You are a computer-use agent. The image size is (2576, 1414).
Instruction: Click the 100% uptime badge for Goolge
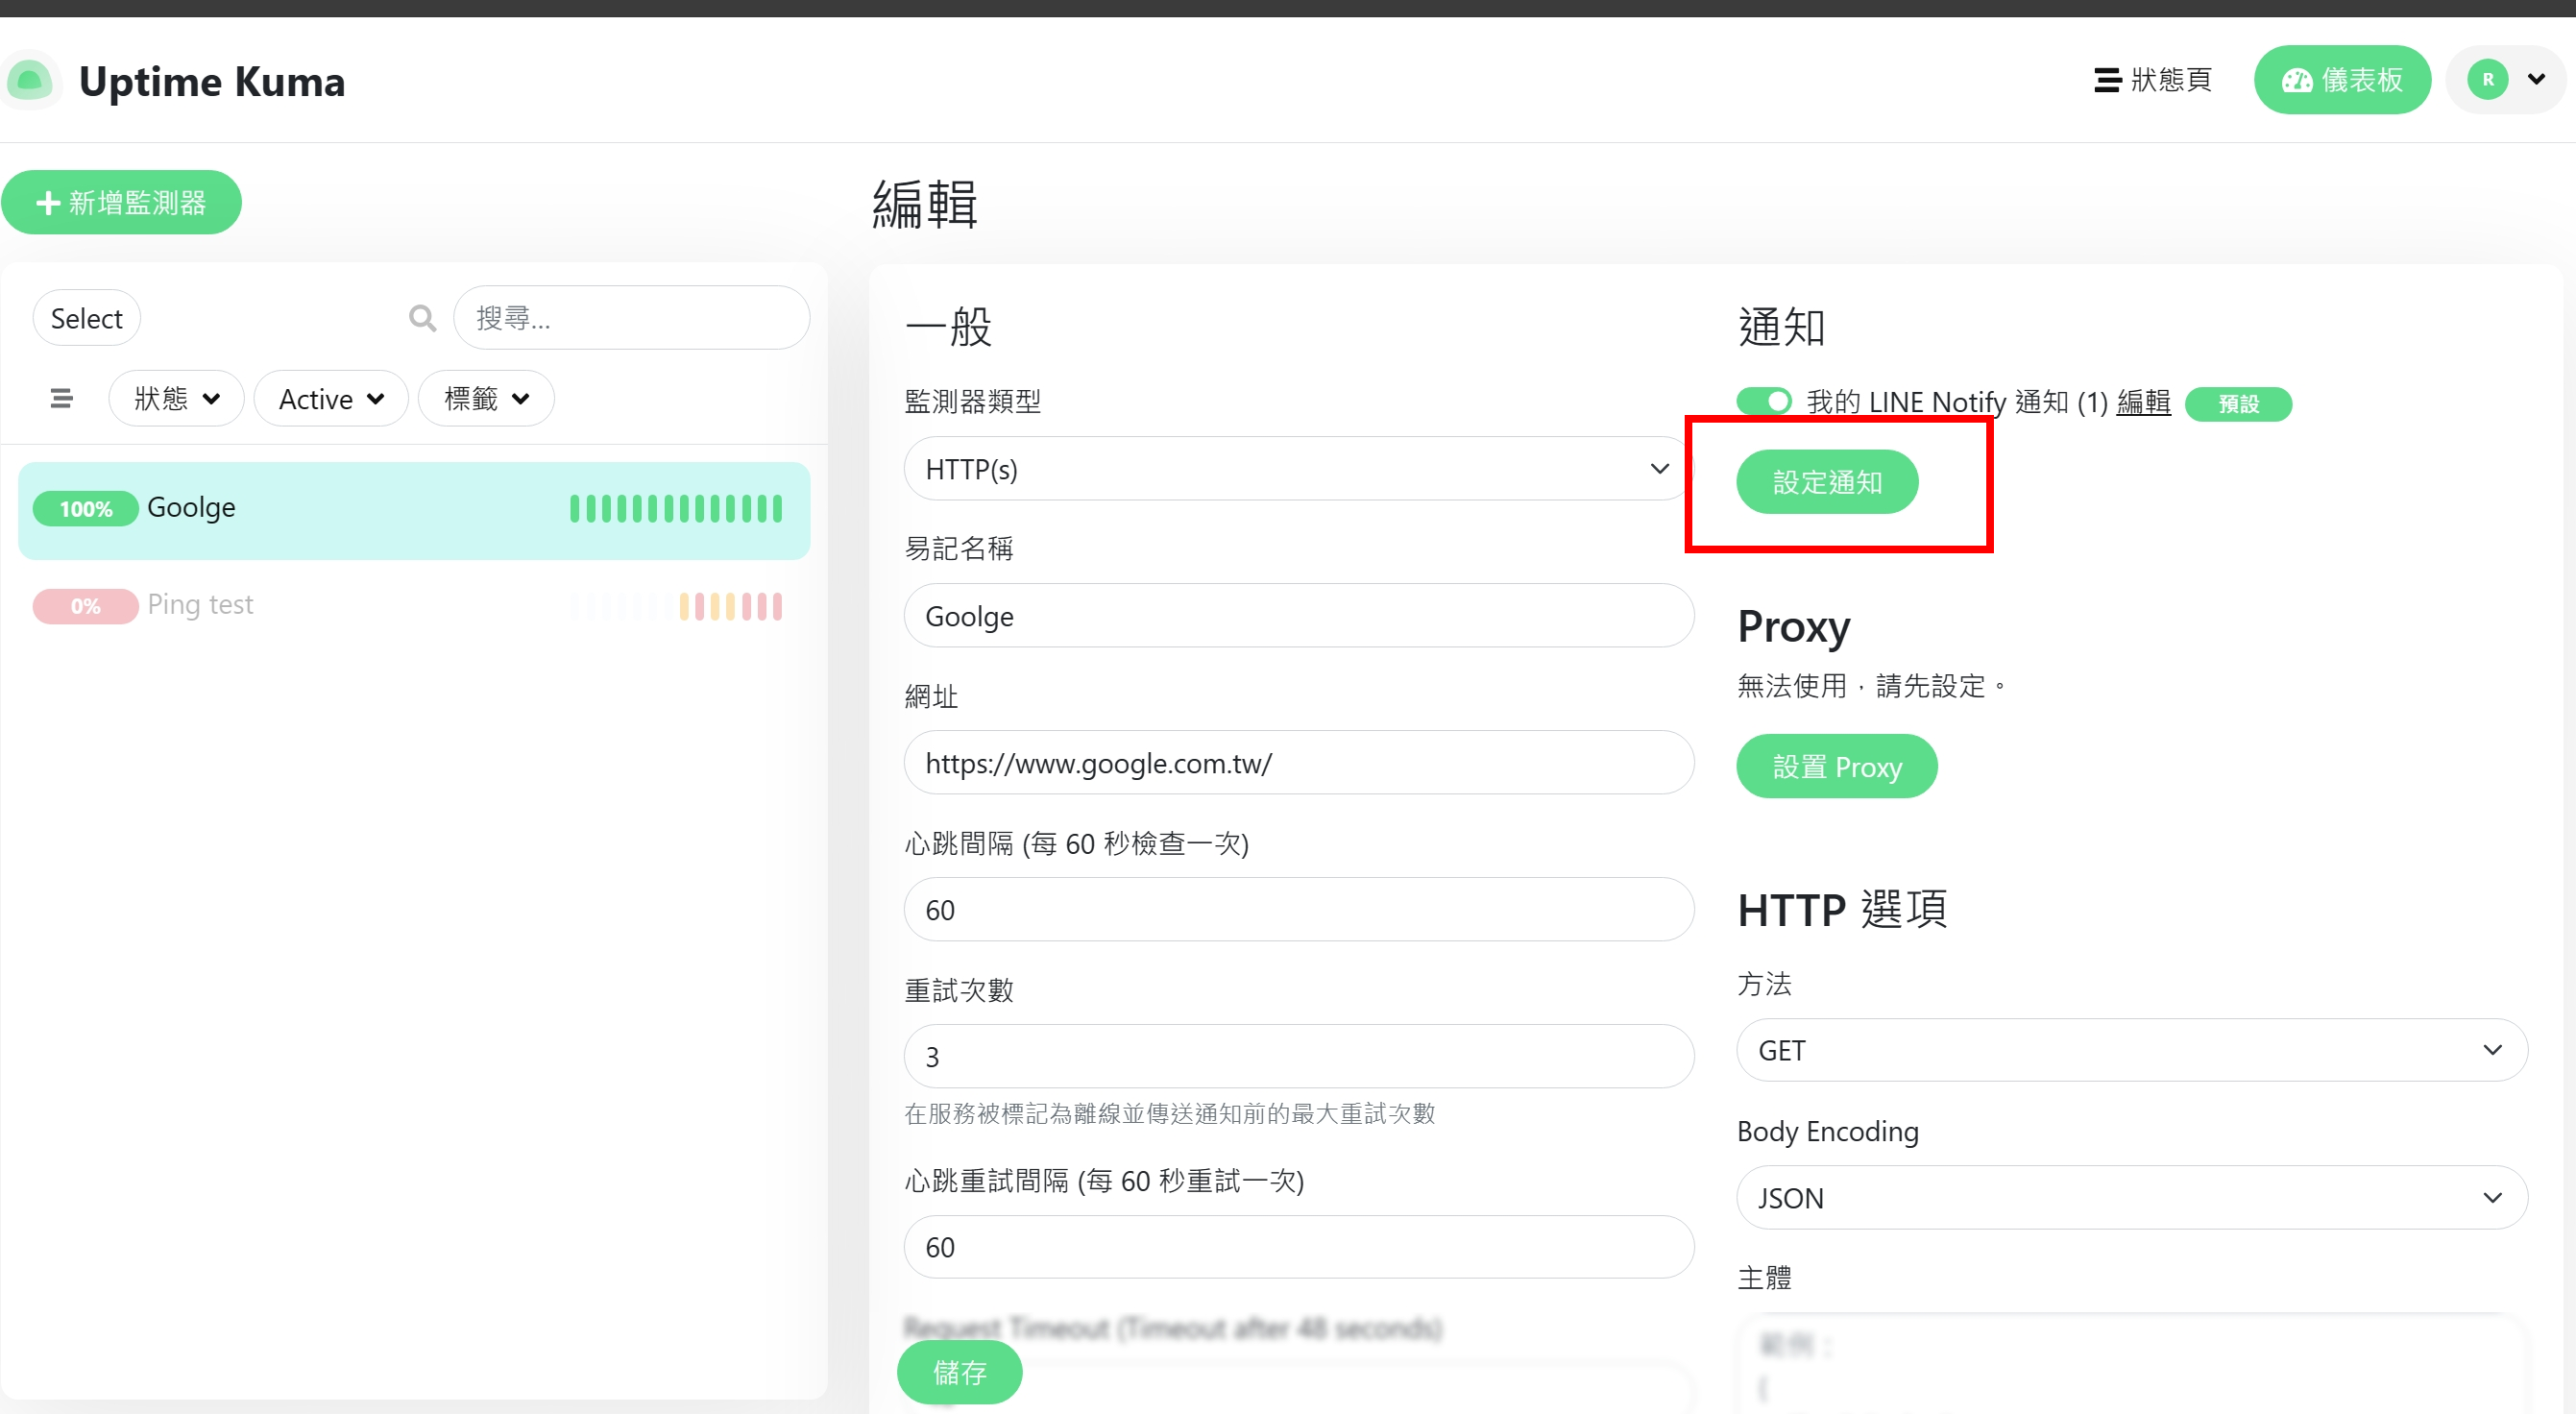pos(85,508)
